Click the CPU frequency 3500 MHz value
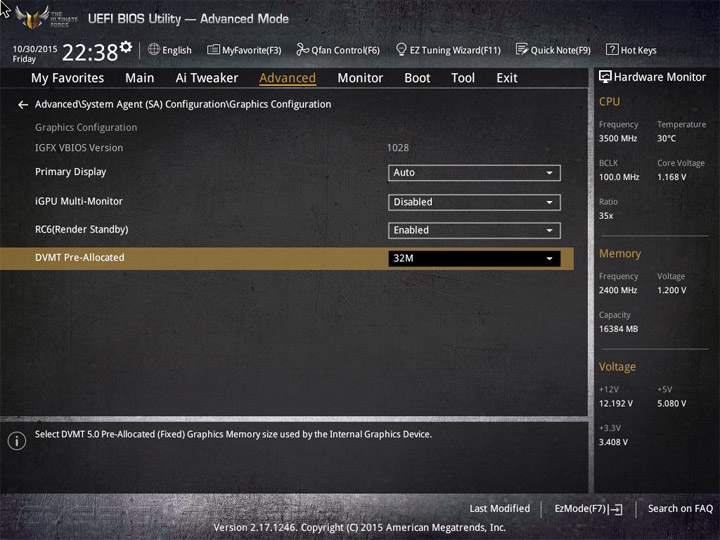720x540 pixels. click(x=618, y=138)
